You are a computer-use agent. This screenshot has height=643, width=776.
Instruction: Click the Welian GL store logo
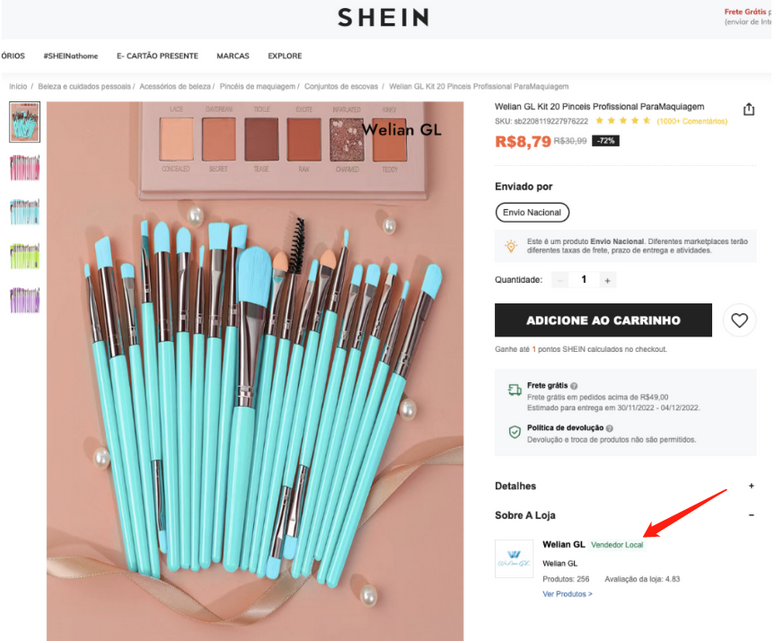pos(514,559)
